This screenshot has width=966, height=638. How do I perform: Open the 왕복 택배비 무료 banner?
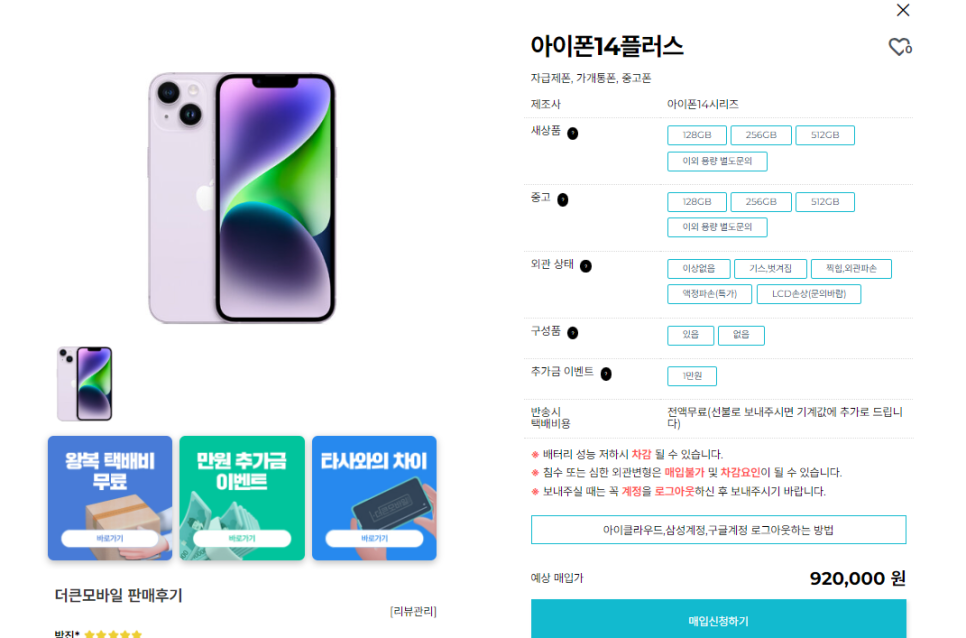pos(110,498)
